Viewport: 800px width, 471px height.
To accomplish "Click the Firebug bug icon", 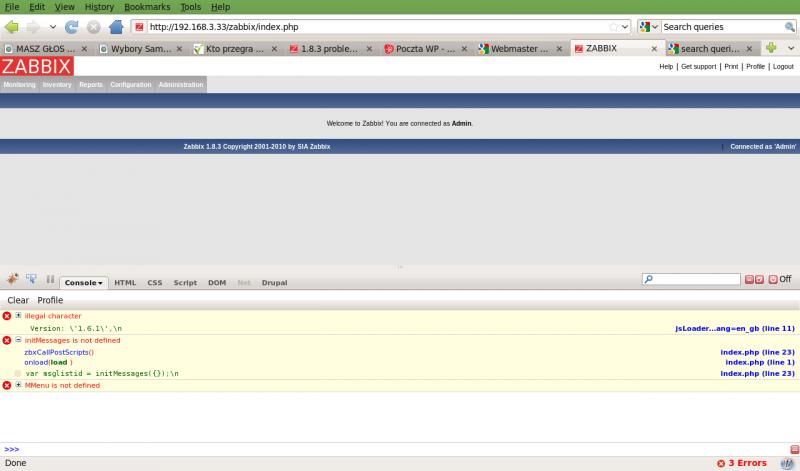I will (12, 279).
